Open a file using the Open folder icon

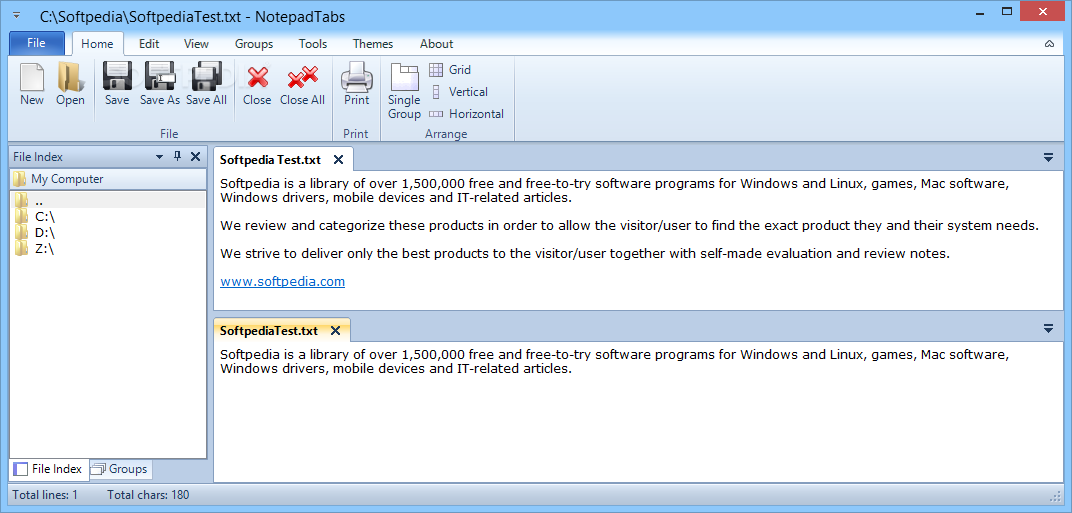pyautogui.click(x=70, y=84)
